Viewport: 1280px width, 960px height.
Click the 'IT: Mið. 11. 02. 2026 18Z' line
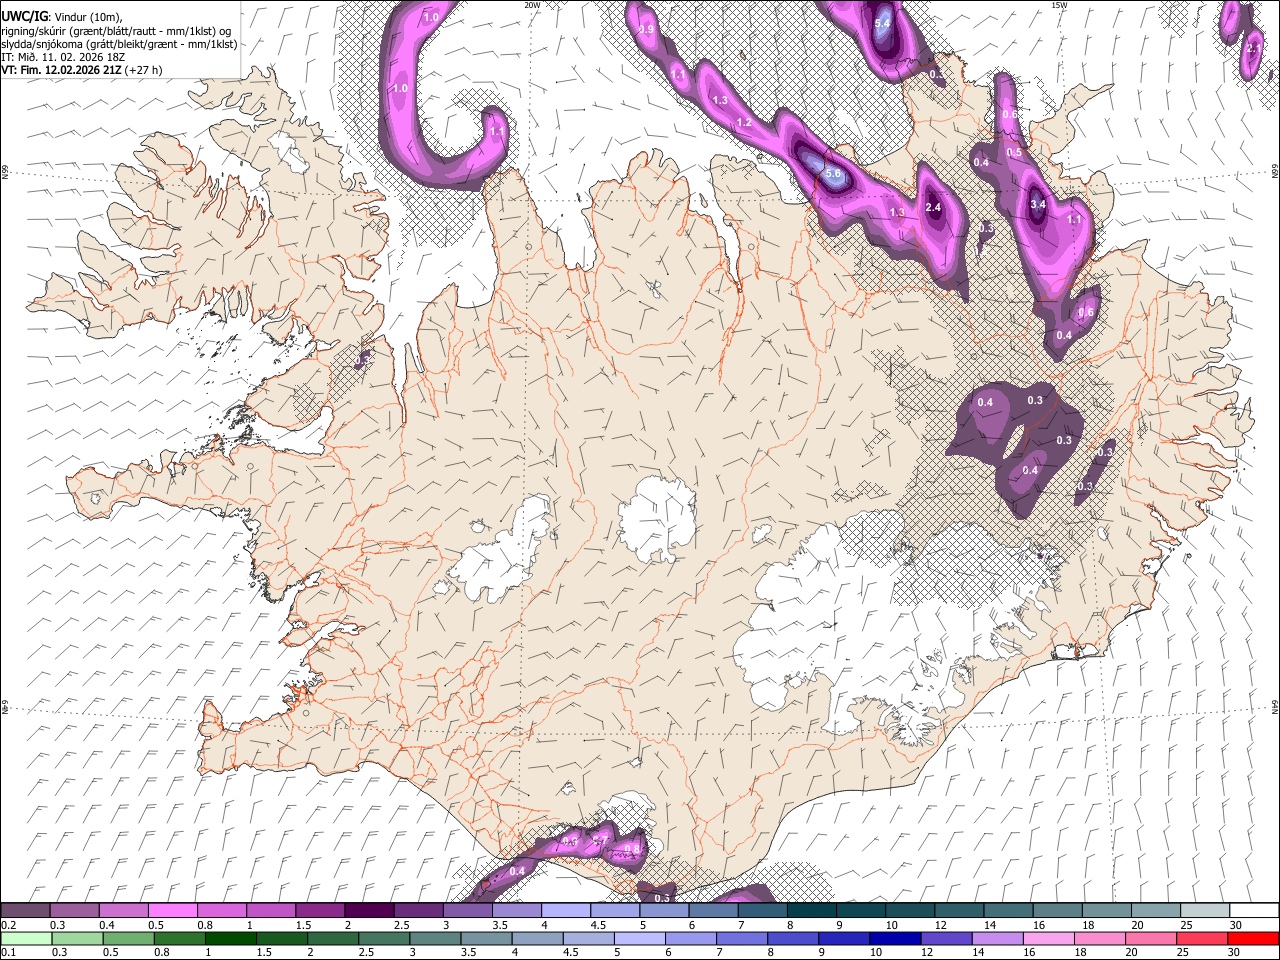(x=63, y=57)
